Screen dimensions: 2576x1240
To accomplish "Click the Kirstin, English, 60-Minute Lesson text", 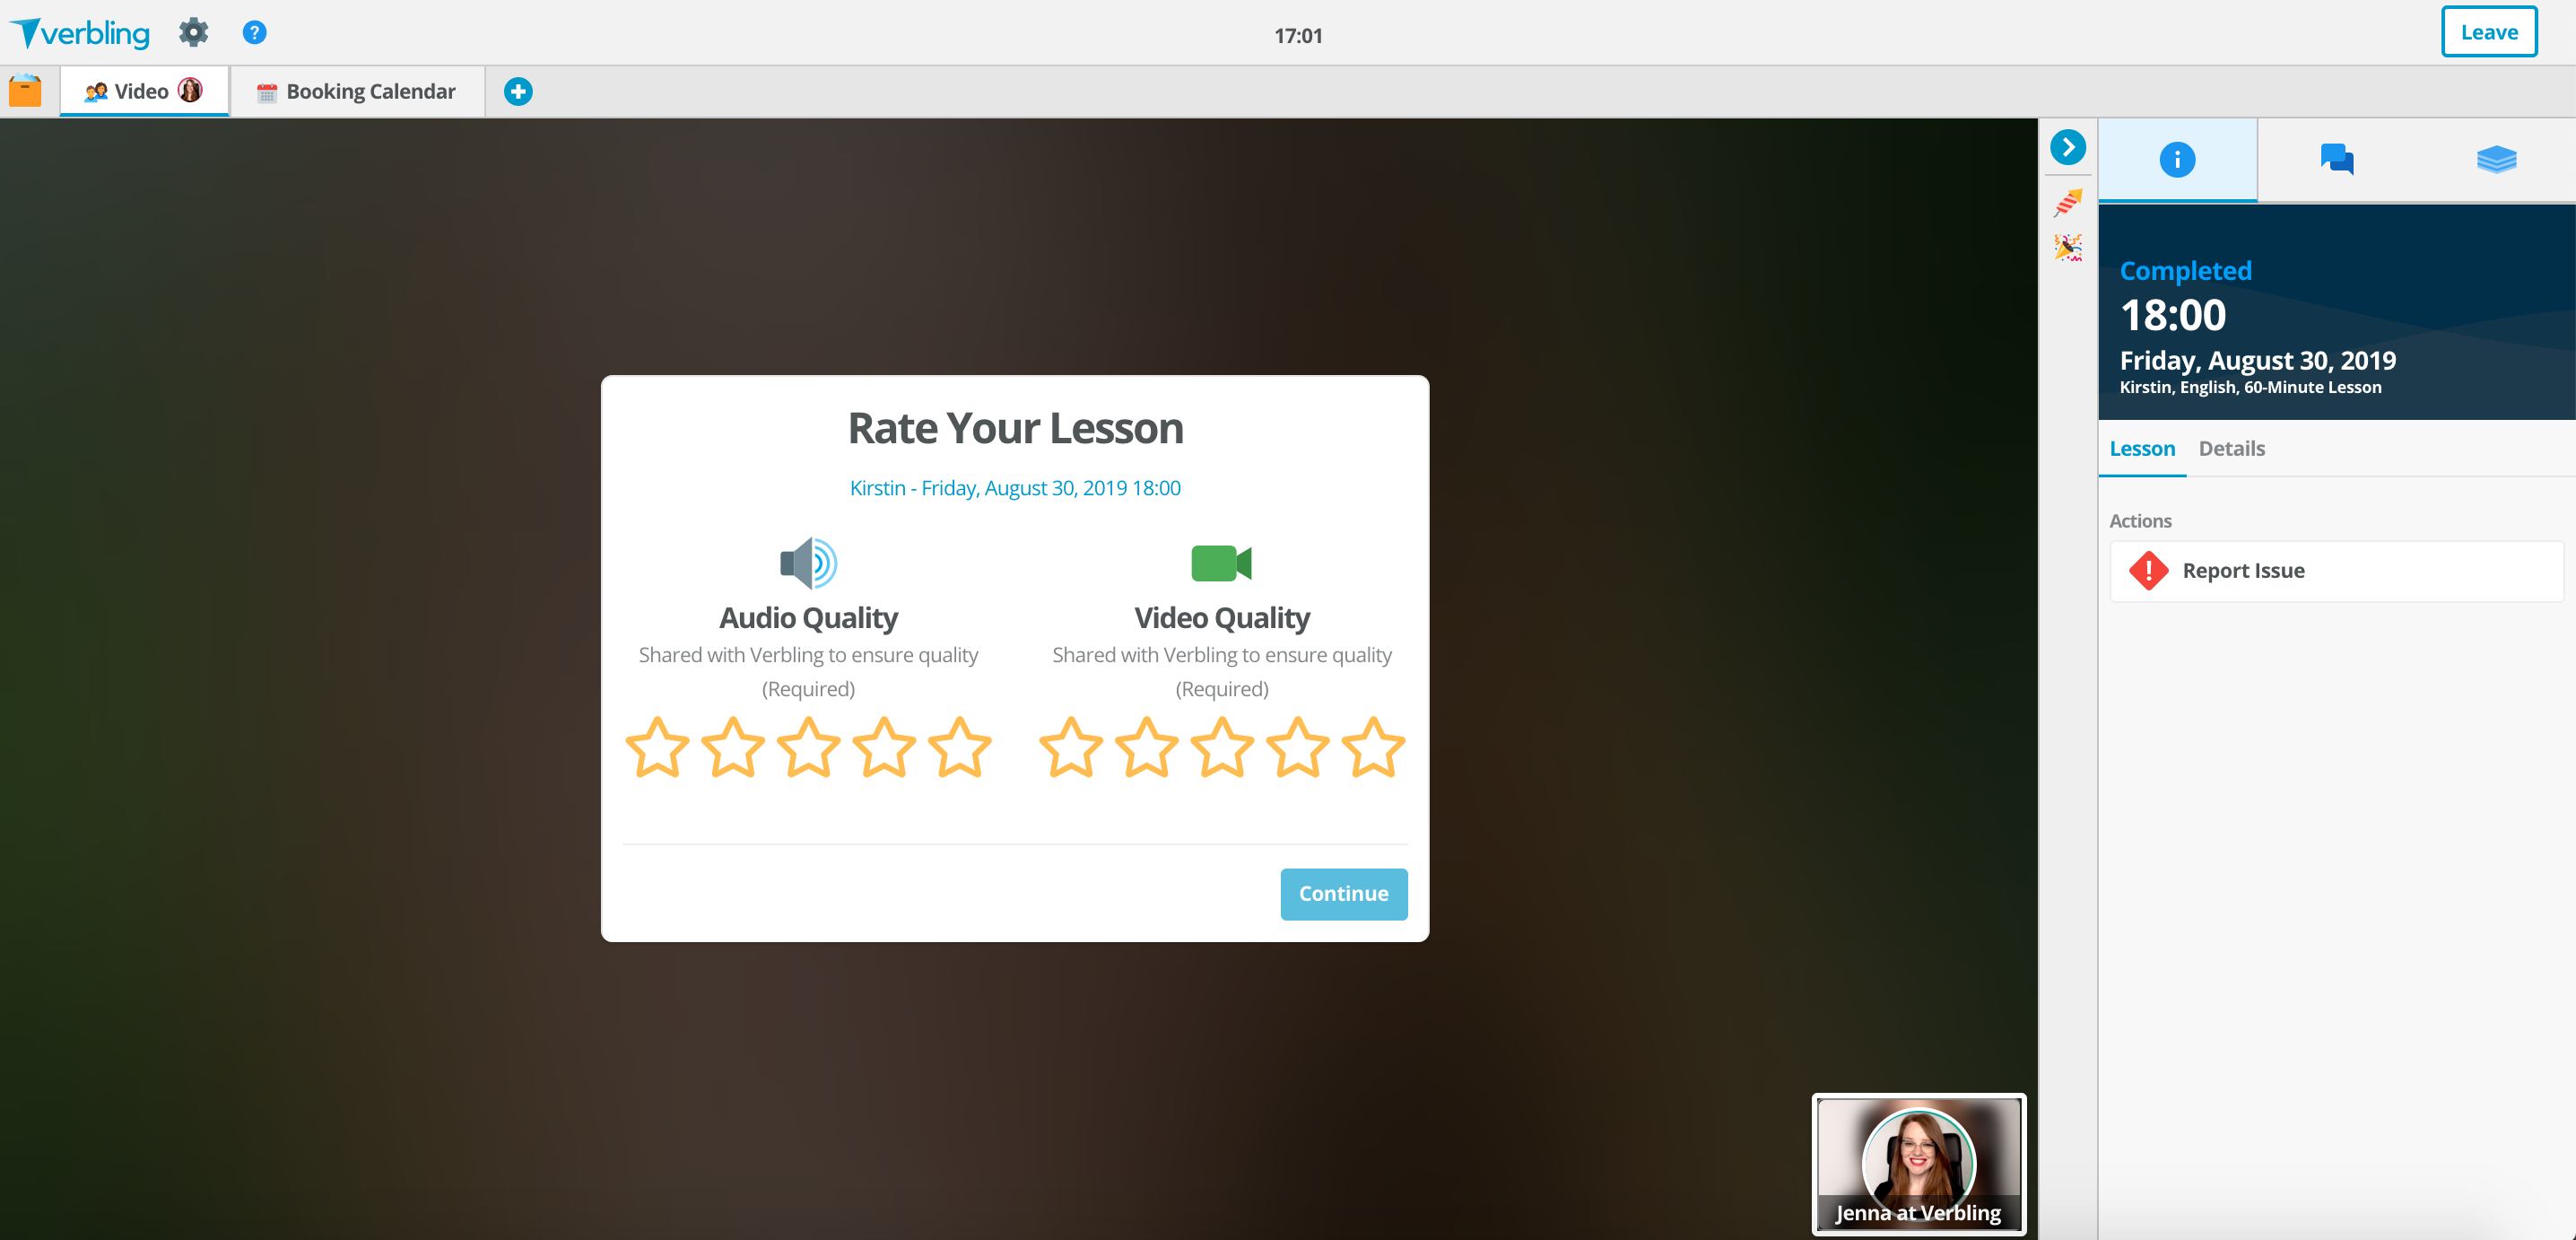I will (2250, 388).
